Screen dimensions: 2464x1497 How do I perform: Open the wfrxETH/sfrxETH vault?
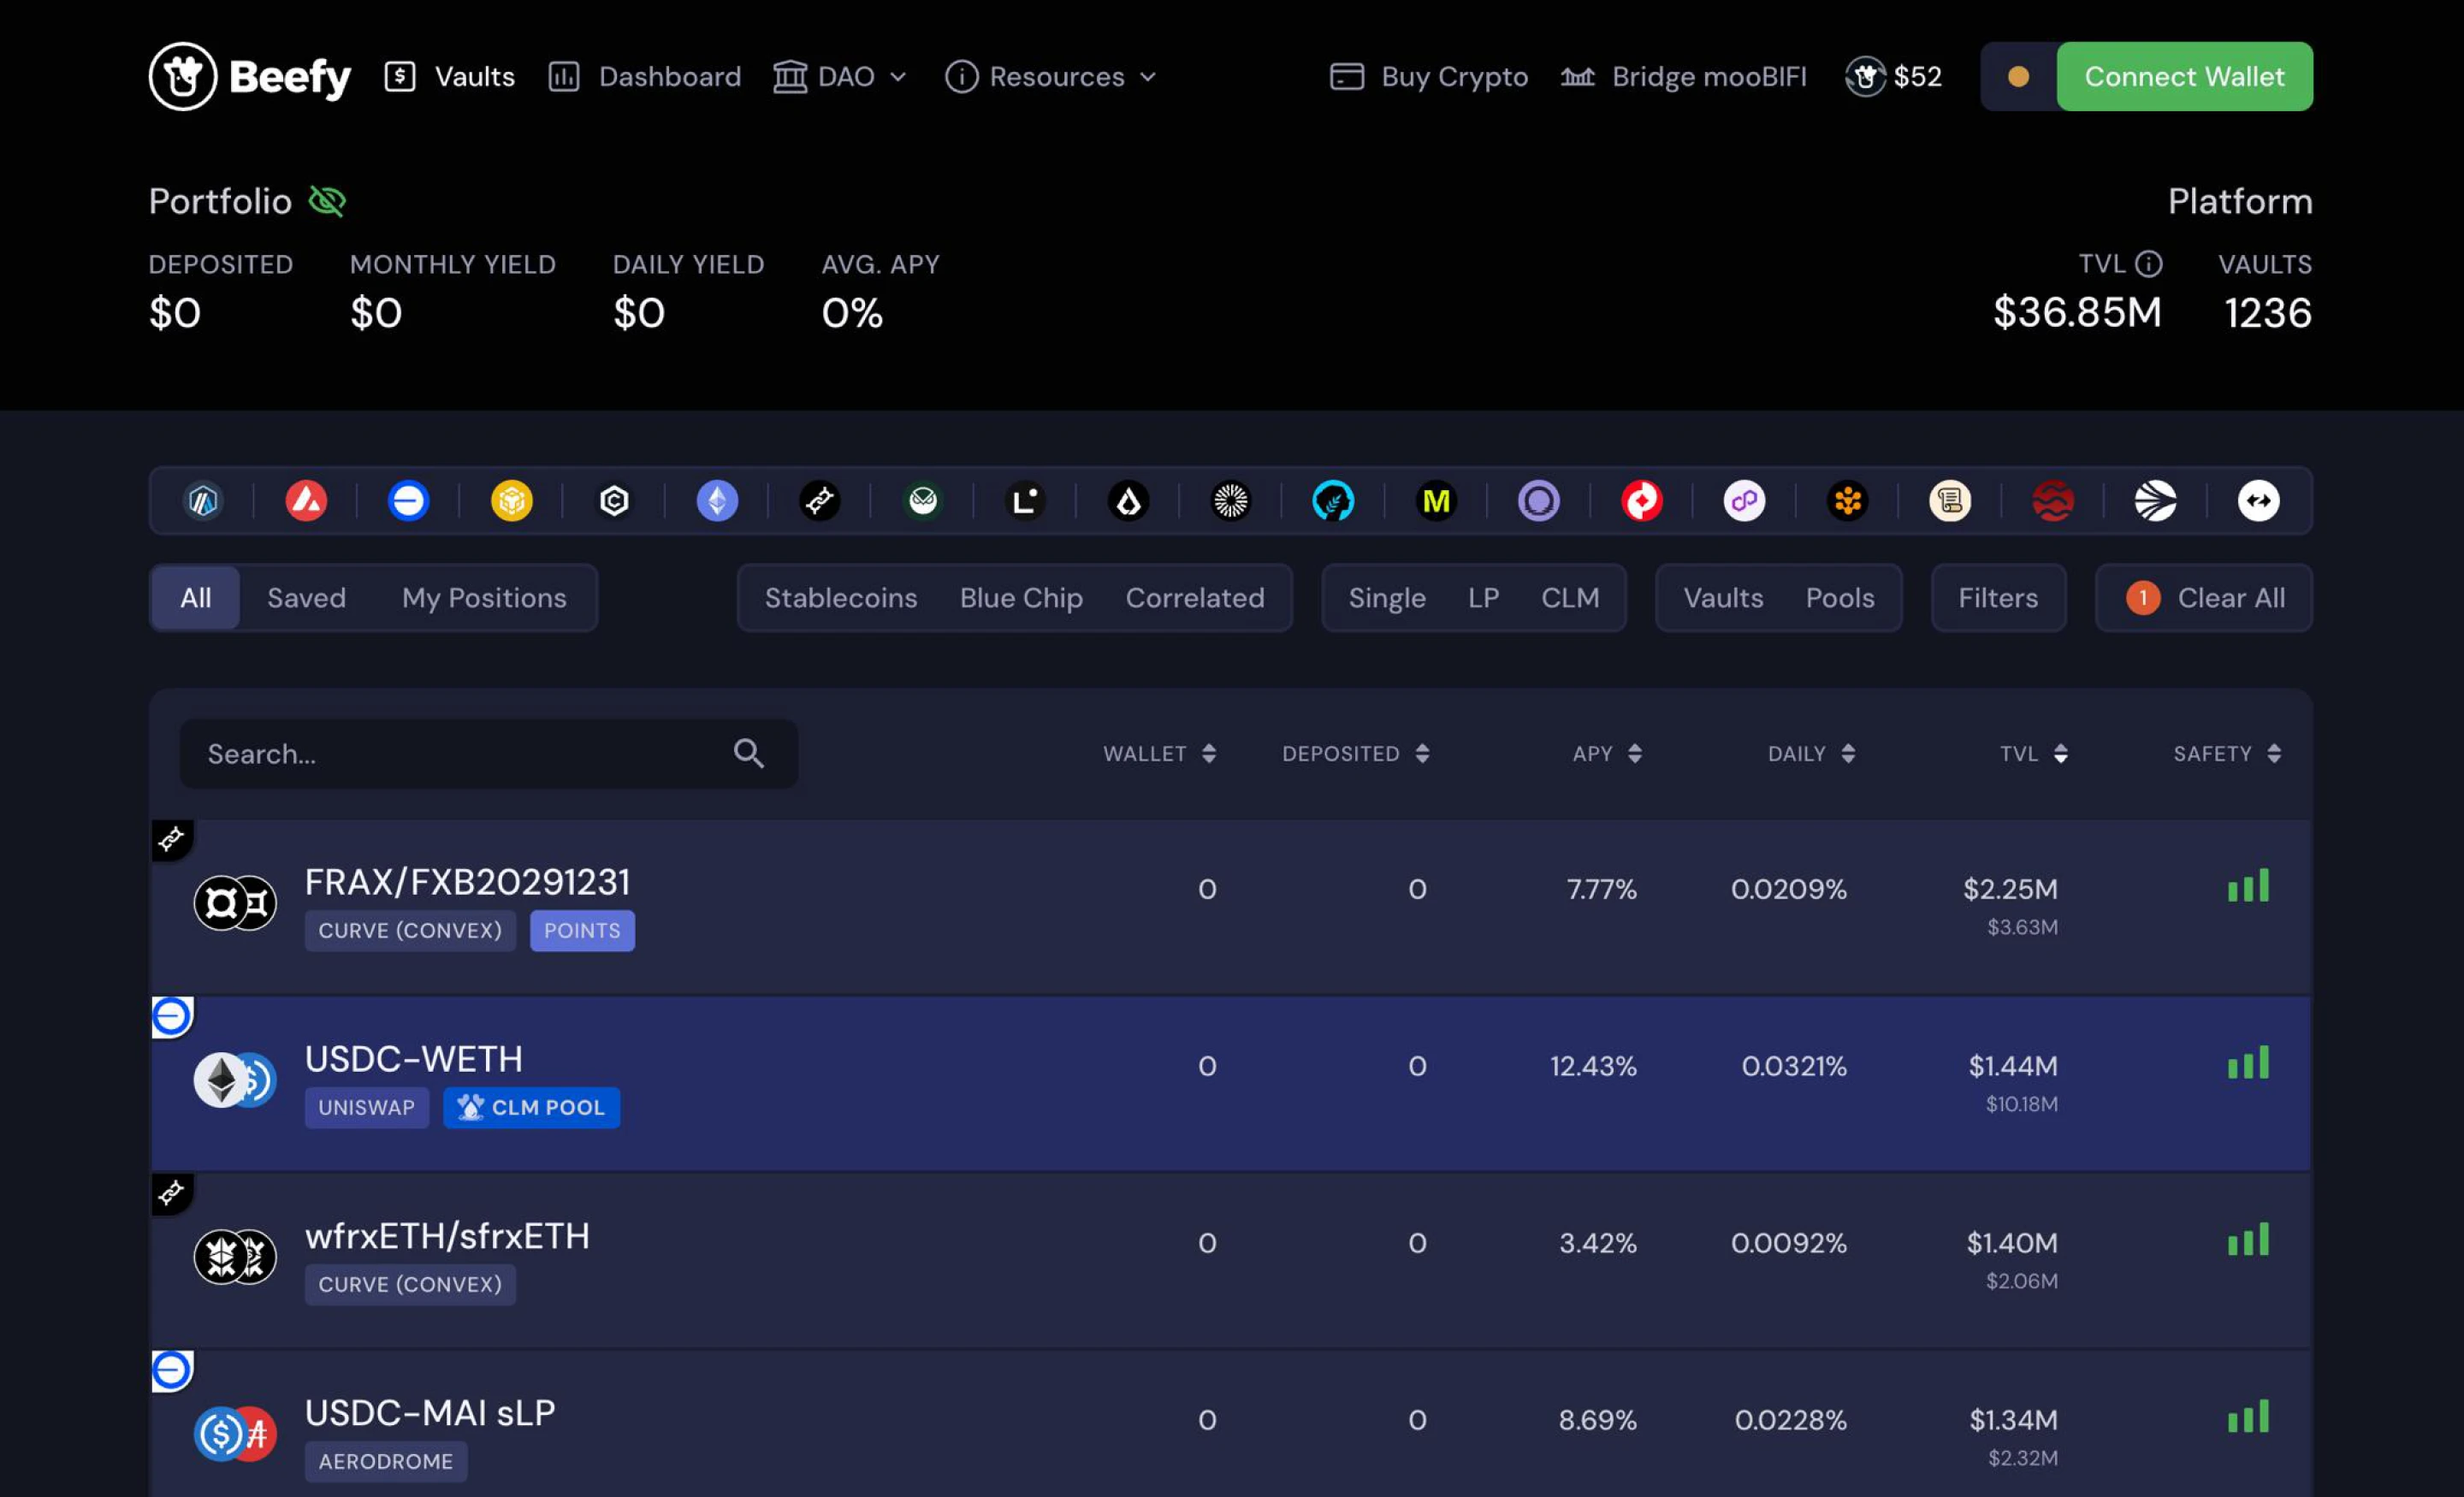(x=1231, y=1260)
